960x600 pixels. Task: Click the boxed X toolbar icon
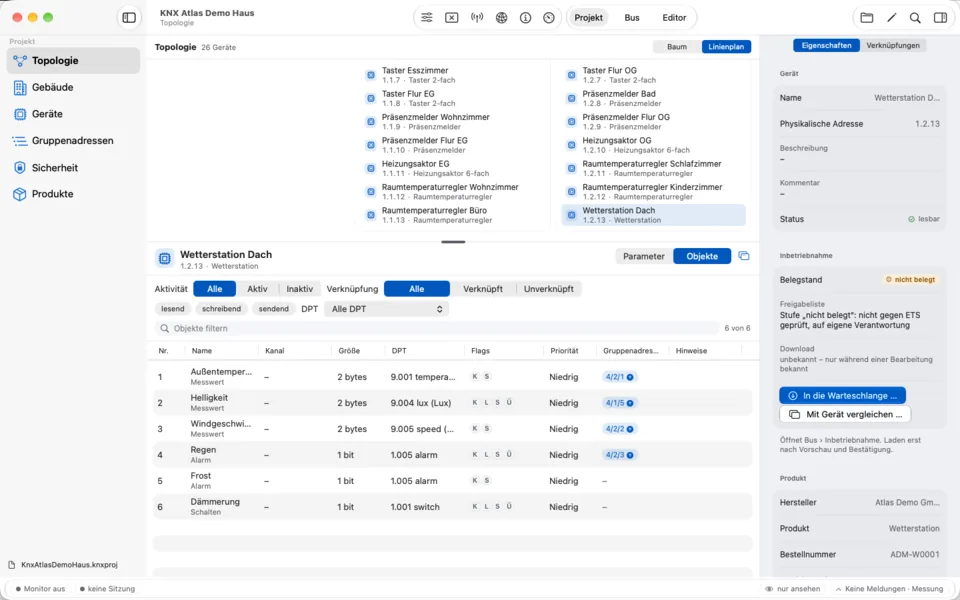(x=451, y=18)
